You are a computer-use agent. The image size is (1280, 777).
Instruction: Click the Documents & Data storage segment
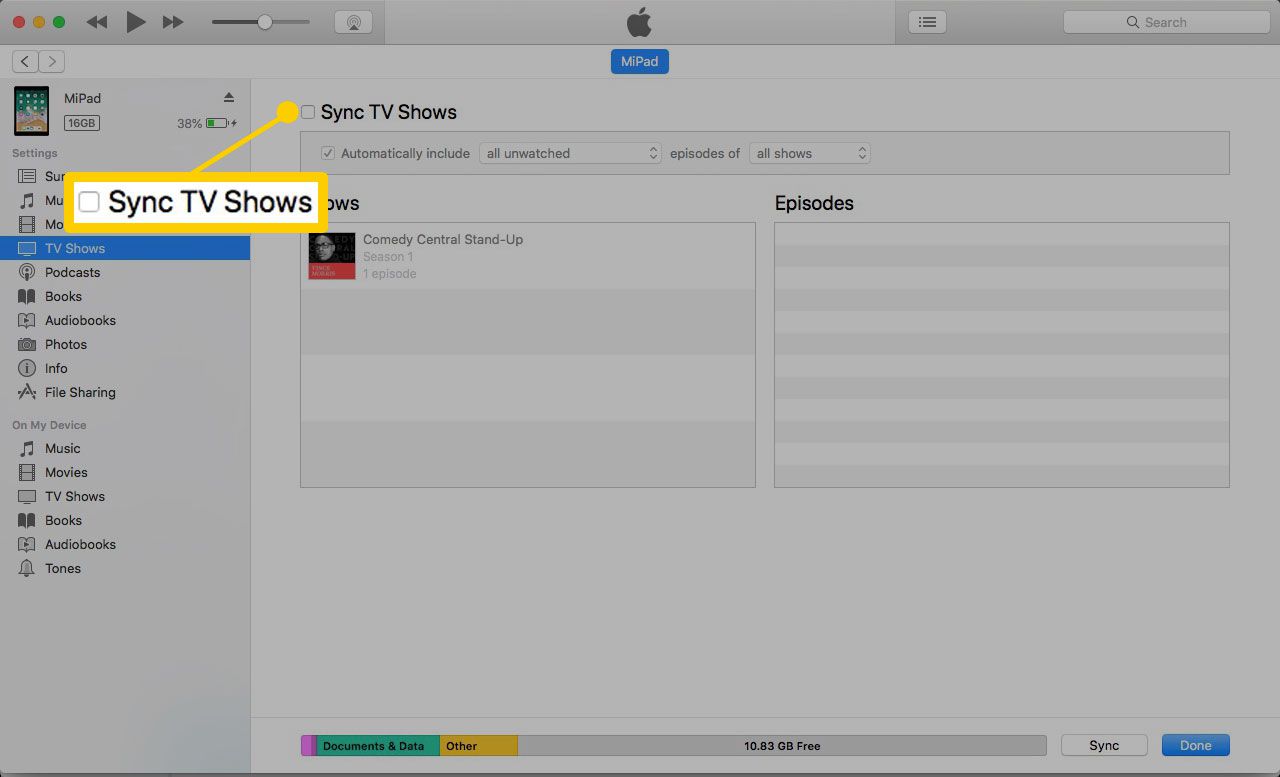click(x=378, y=746)
